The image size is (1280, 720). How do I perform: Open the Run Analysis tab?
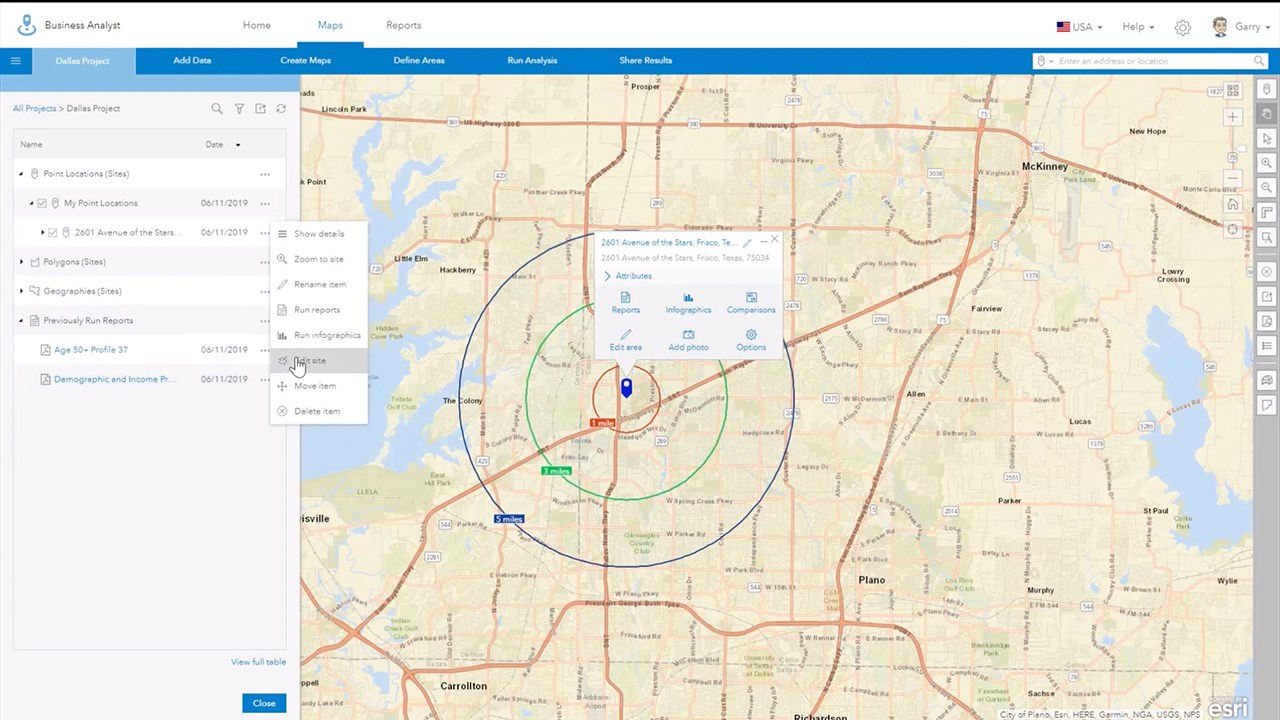(532, 60)
